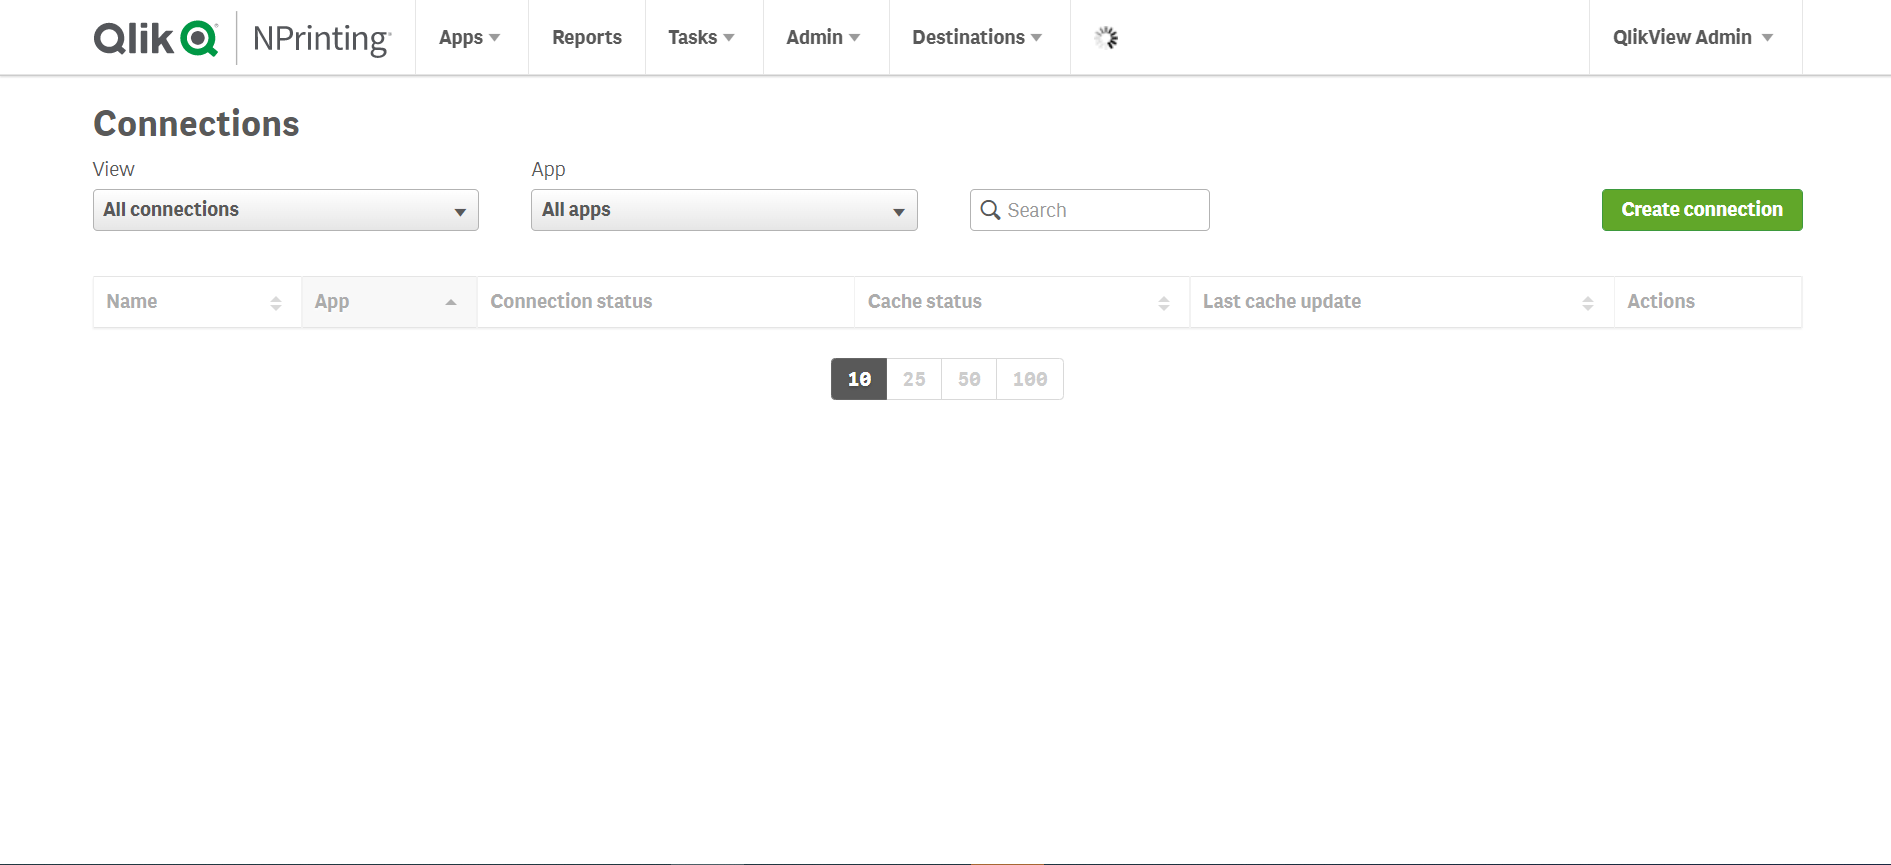Show 25 items per page

point(914,379)
